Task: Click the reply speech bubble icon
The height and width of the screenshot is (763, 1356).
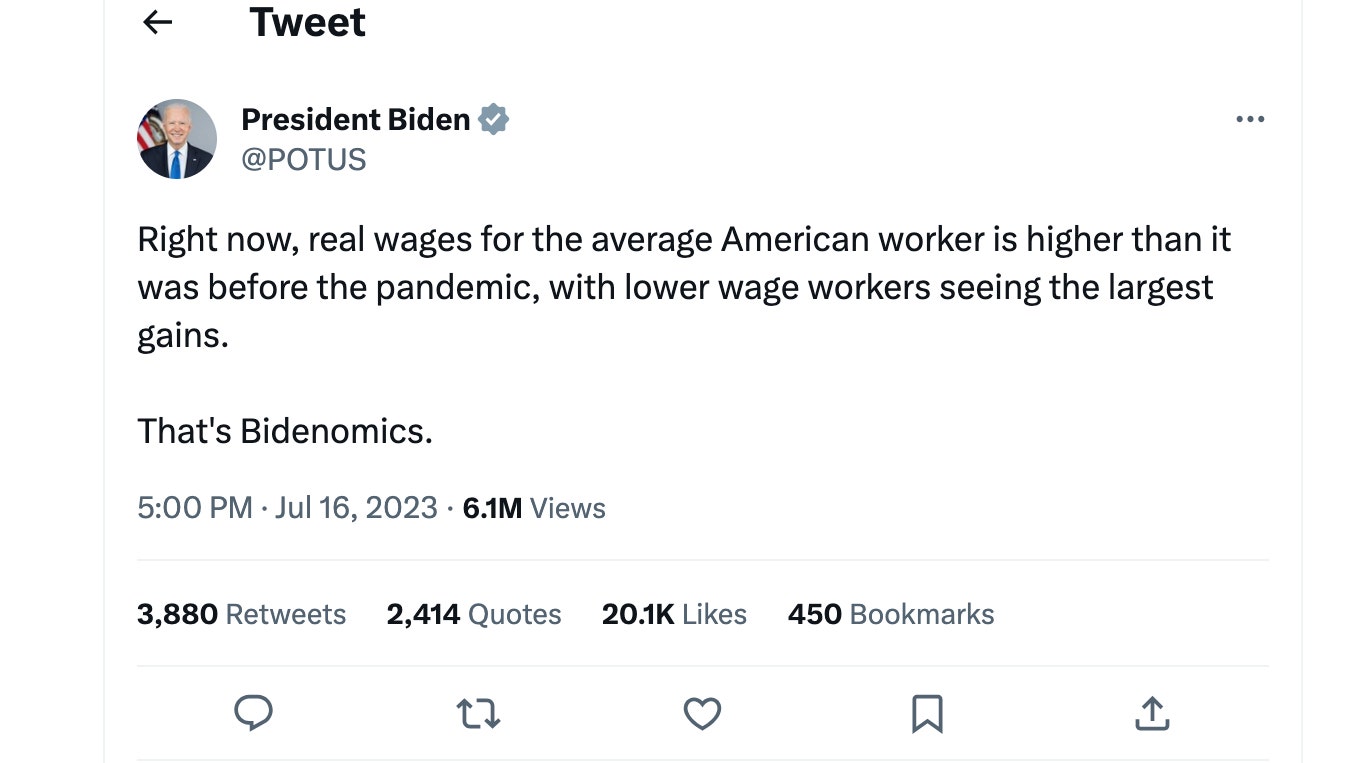Action: point(253,713)
